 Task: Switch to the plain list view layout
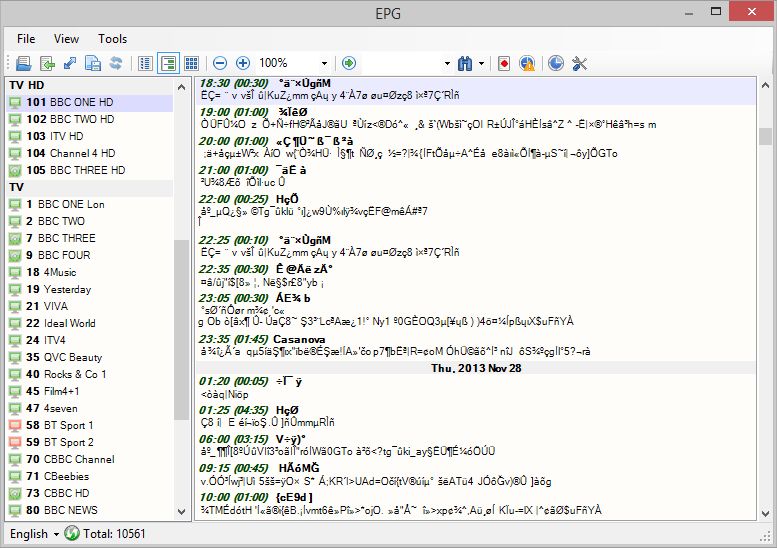click(x=146, y=63)
